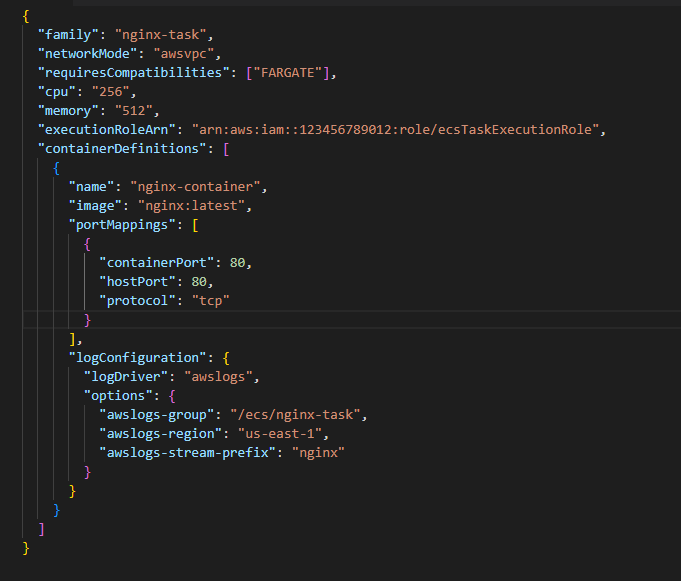
Task: Click the "containerPort" key
Action: (156, 263)
